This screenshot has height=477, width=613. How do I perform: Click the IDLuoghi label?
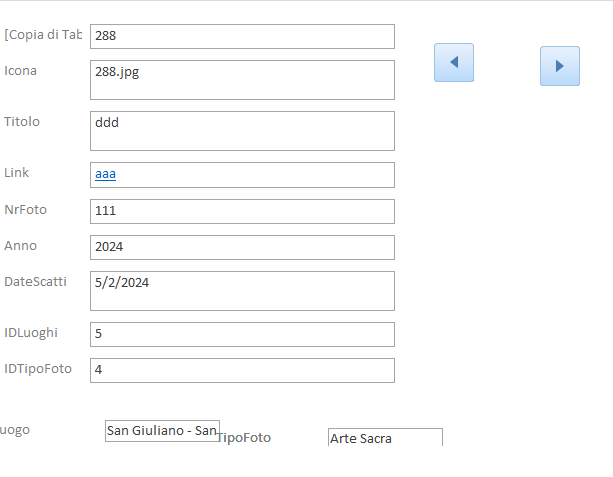click(31, 333)
